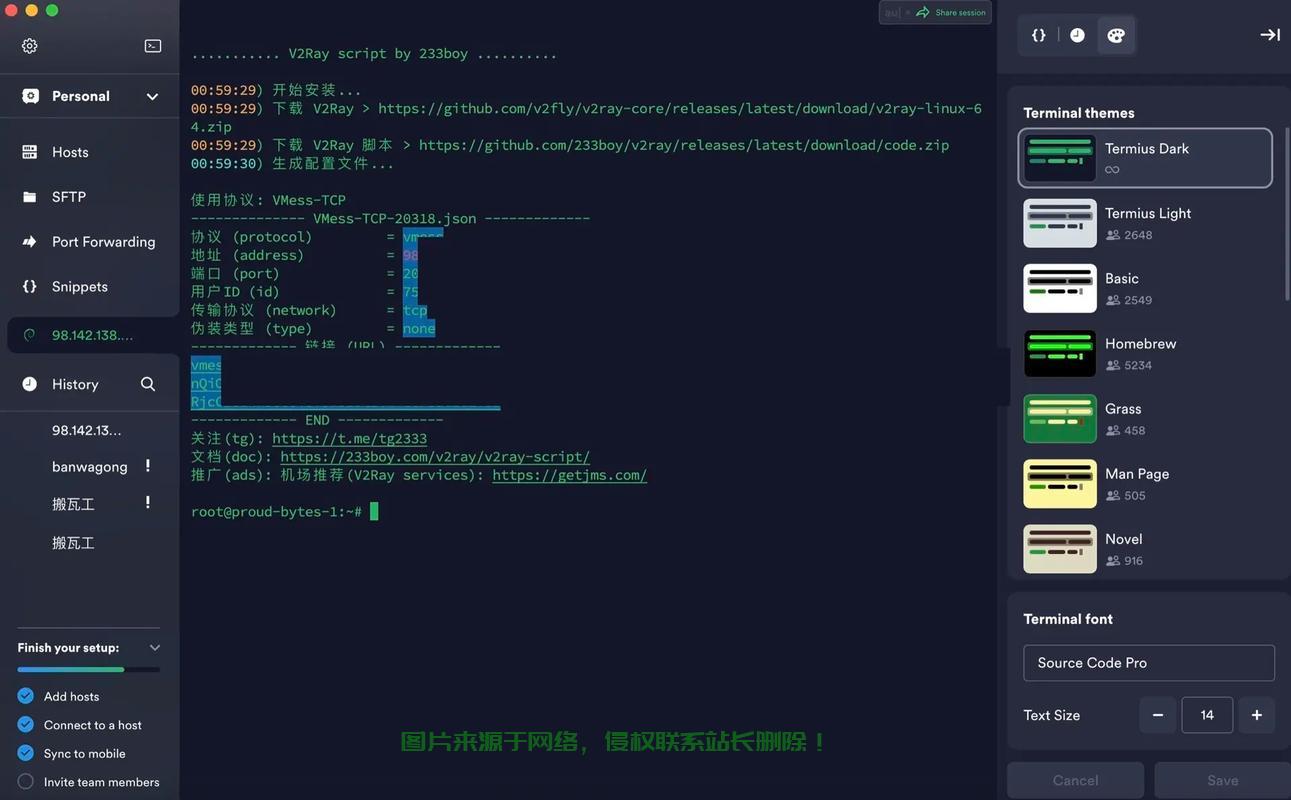Open settings gear icon in sidebar
Viewport: 1291px width, 800px height.
click(x=30, y=46)
